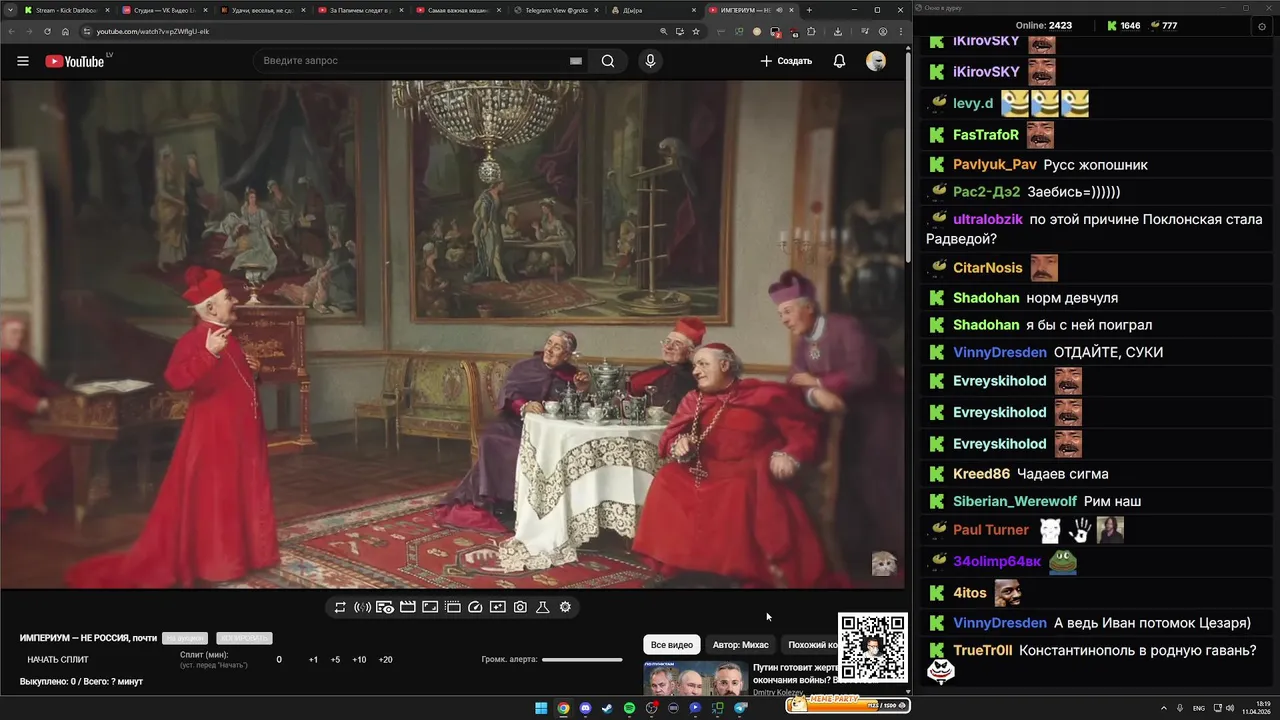Click the Создать create button
The width and height of the screenshot is (1280, 720).
pyautogui.click(x=786, y=61)
